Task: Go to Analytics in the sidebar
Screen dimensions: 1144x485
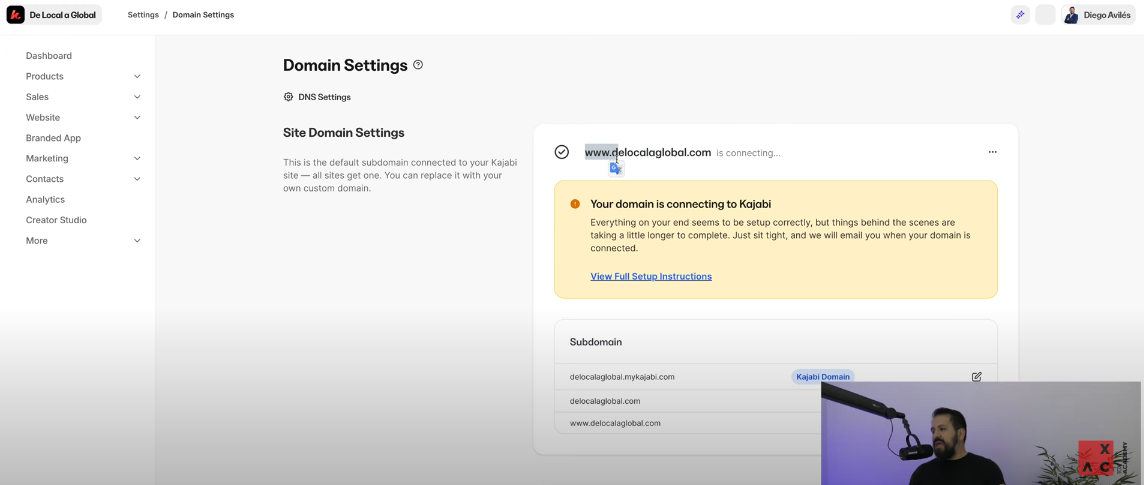Action: click(45, 200)
